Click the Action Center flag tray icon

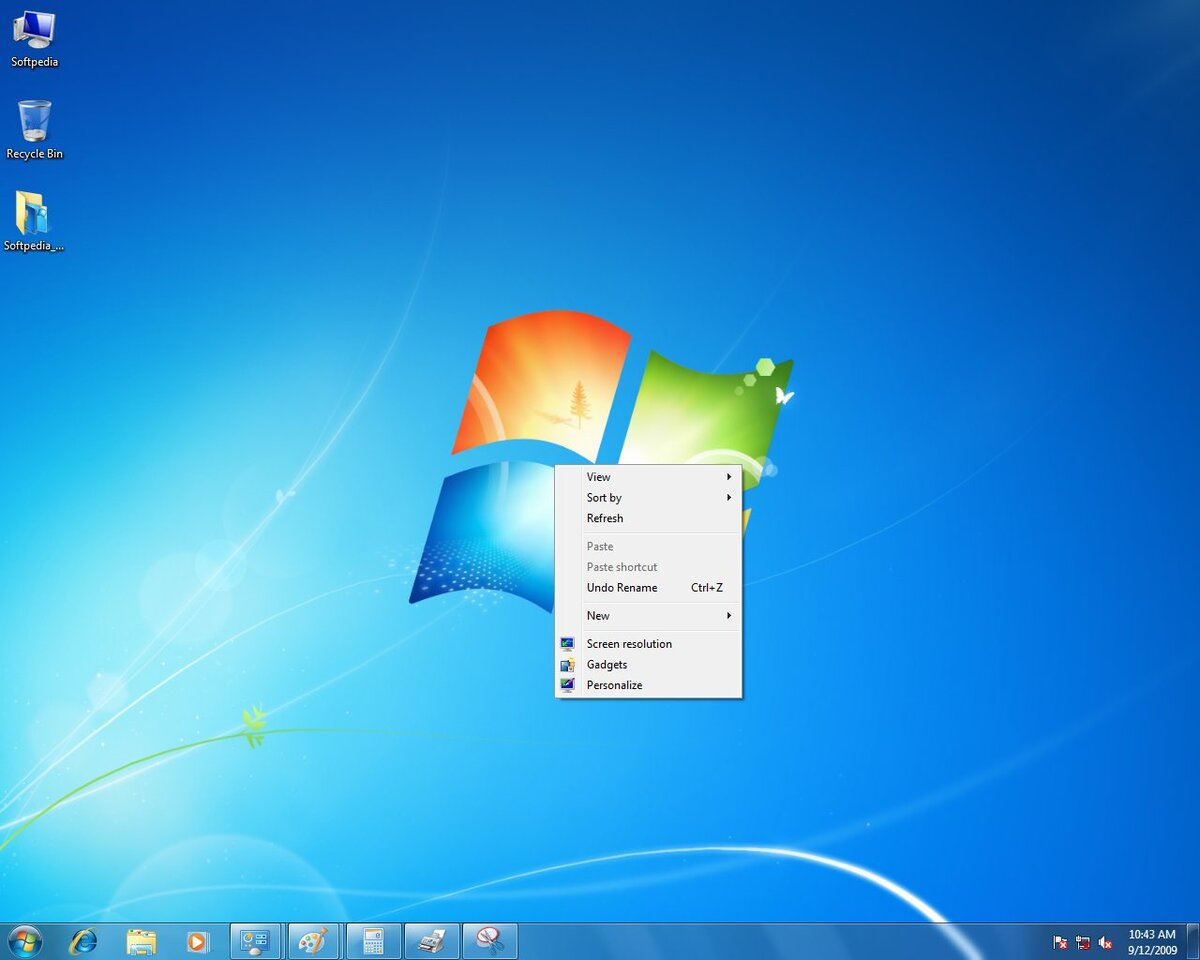tap(1060, 942)
